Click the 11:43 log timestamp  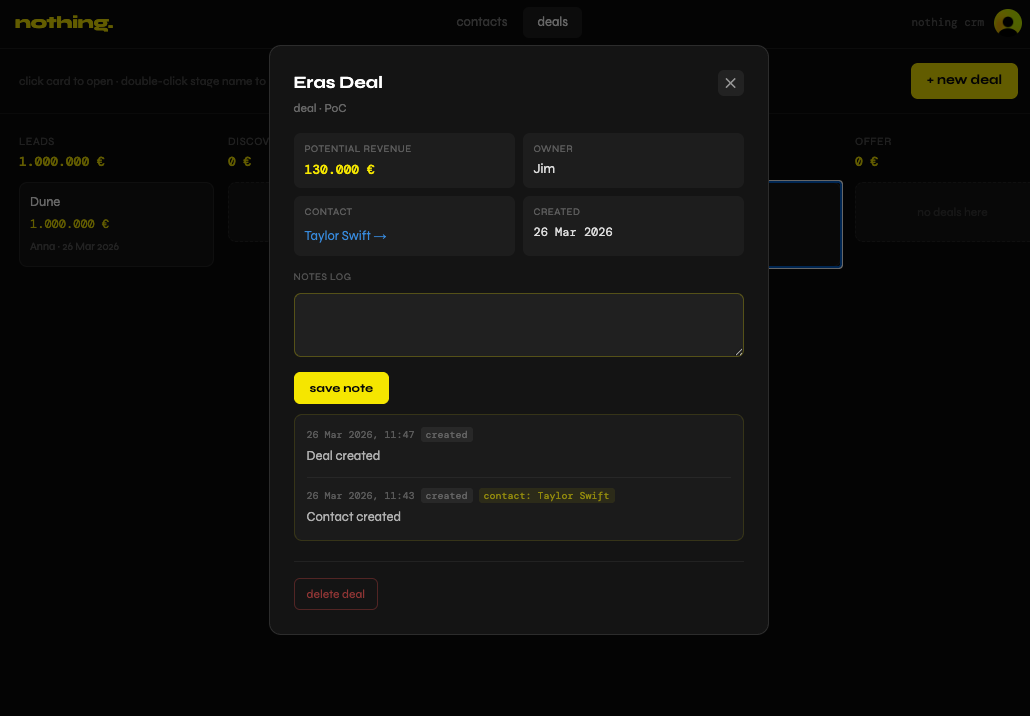[360, 496]
